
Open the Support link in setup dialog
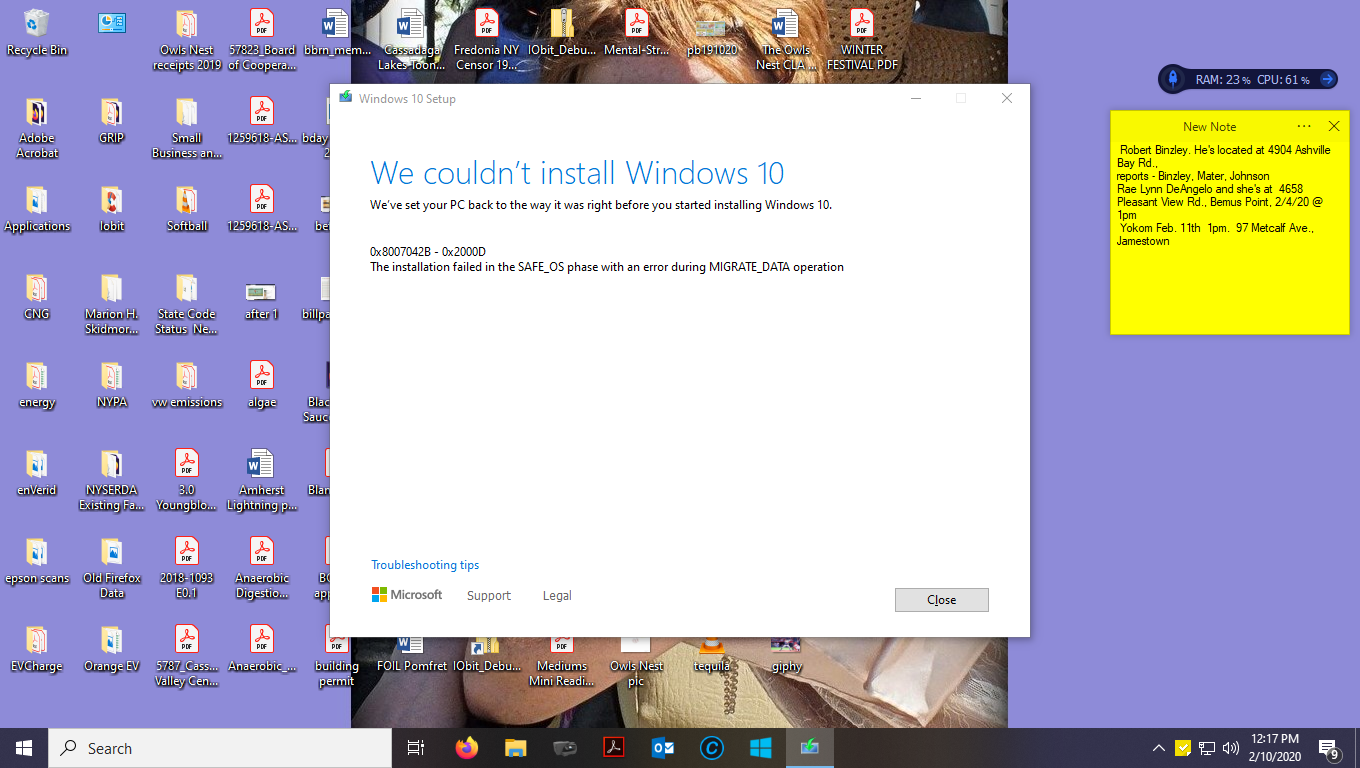coord(488,595)
